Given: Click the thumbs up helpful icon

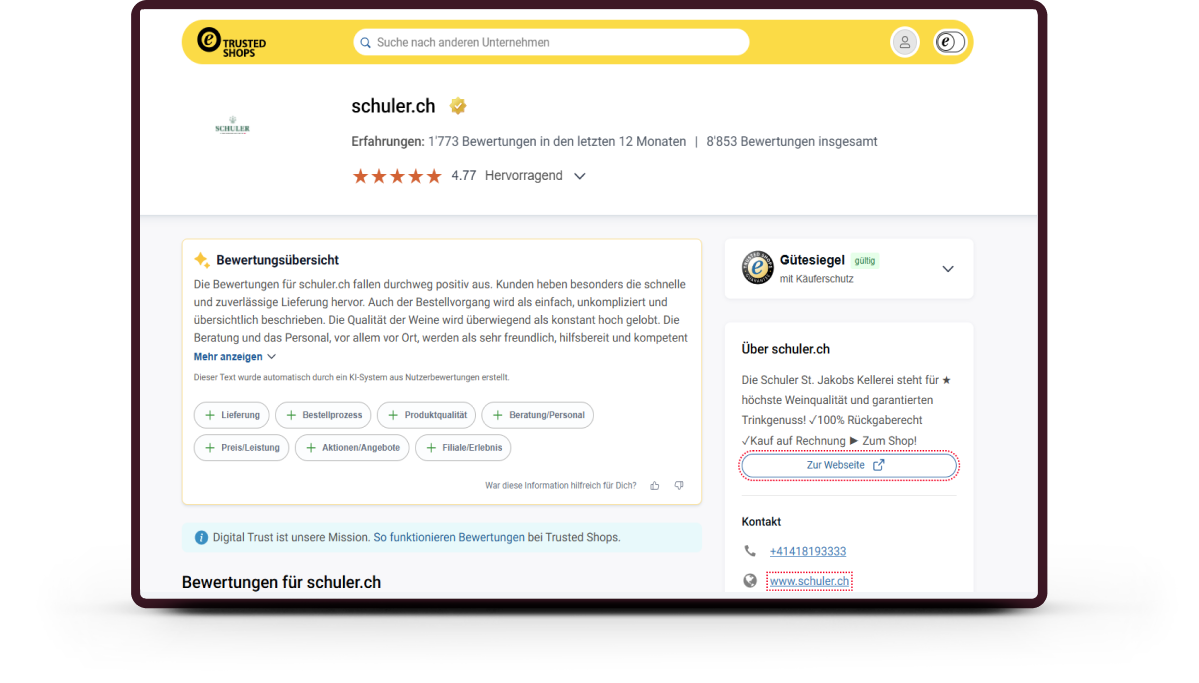Looking at the screenshot, I should point(655,486).
